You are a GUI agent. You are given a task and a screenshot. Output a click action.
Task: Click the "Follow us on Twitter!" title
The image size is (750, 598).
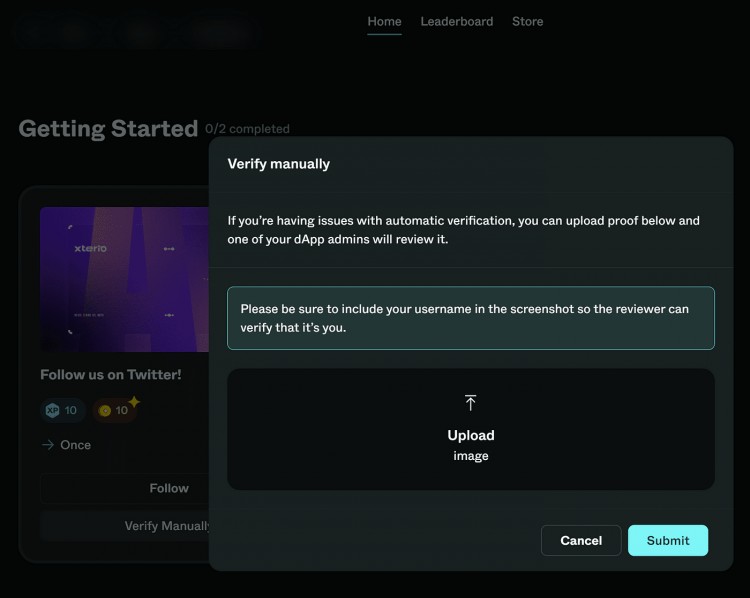click(110, 374)
